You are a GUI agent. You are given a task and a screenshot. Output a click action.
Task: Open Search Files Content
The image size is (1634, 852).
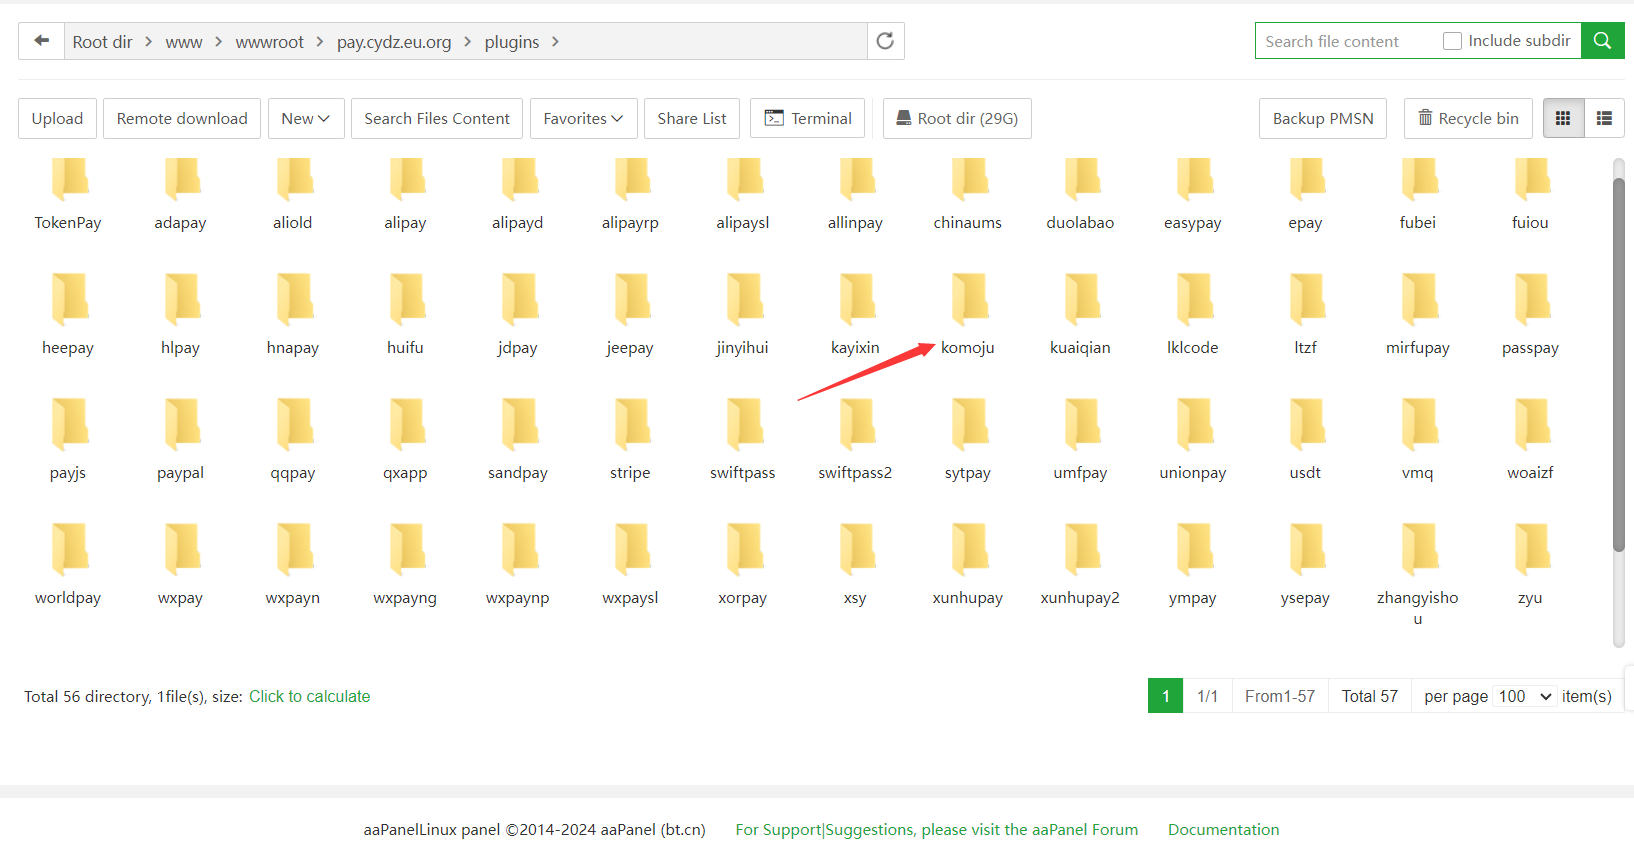point(437,118)
